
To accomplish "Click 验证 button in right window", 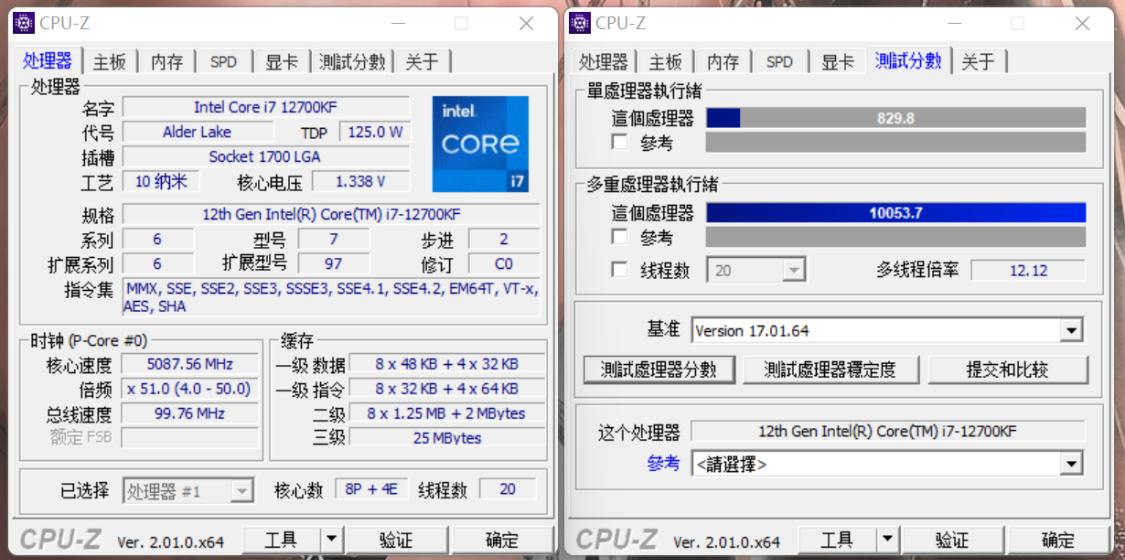I will [952, 540].
